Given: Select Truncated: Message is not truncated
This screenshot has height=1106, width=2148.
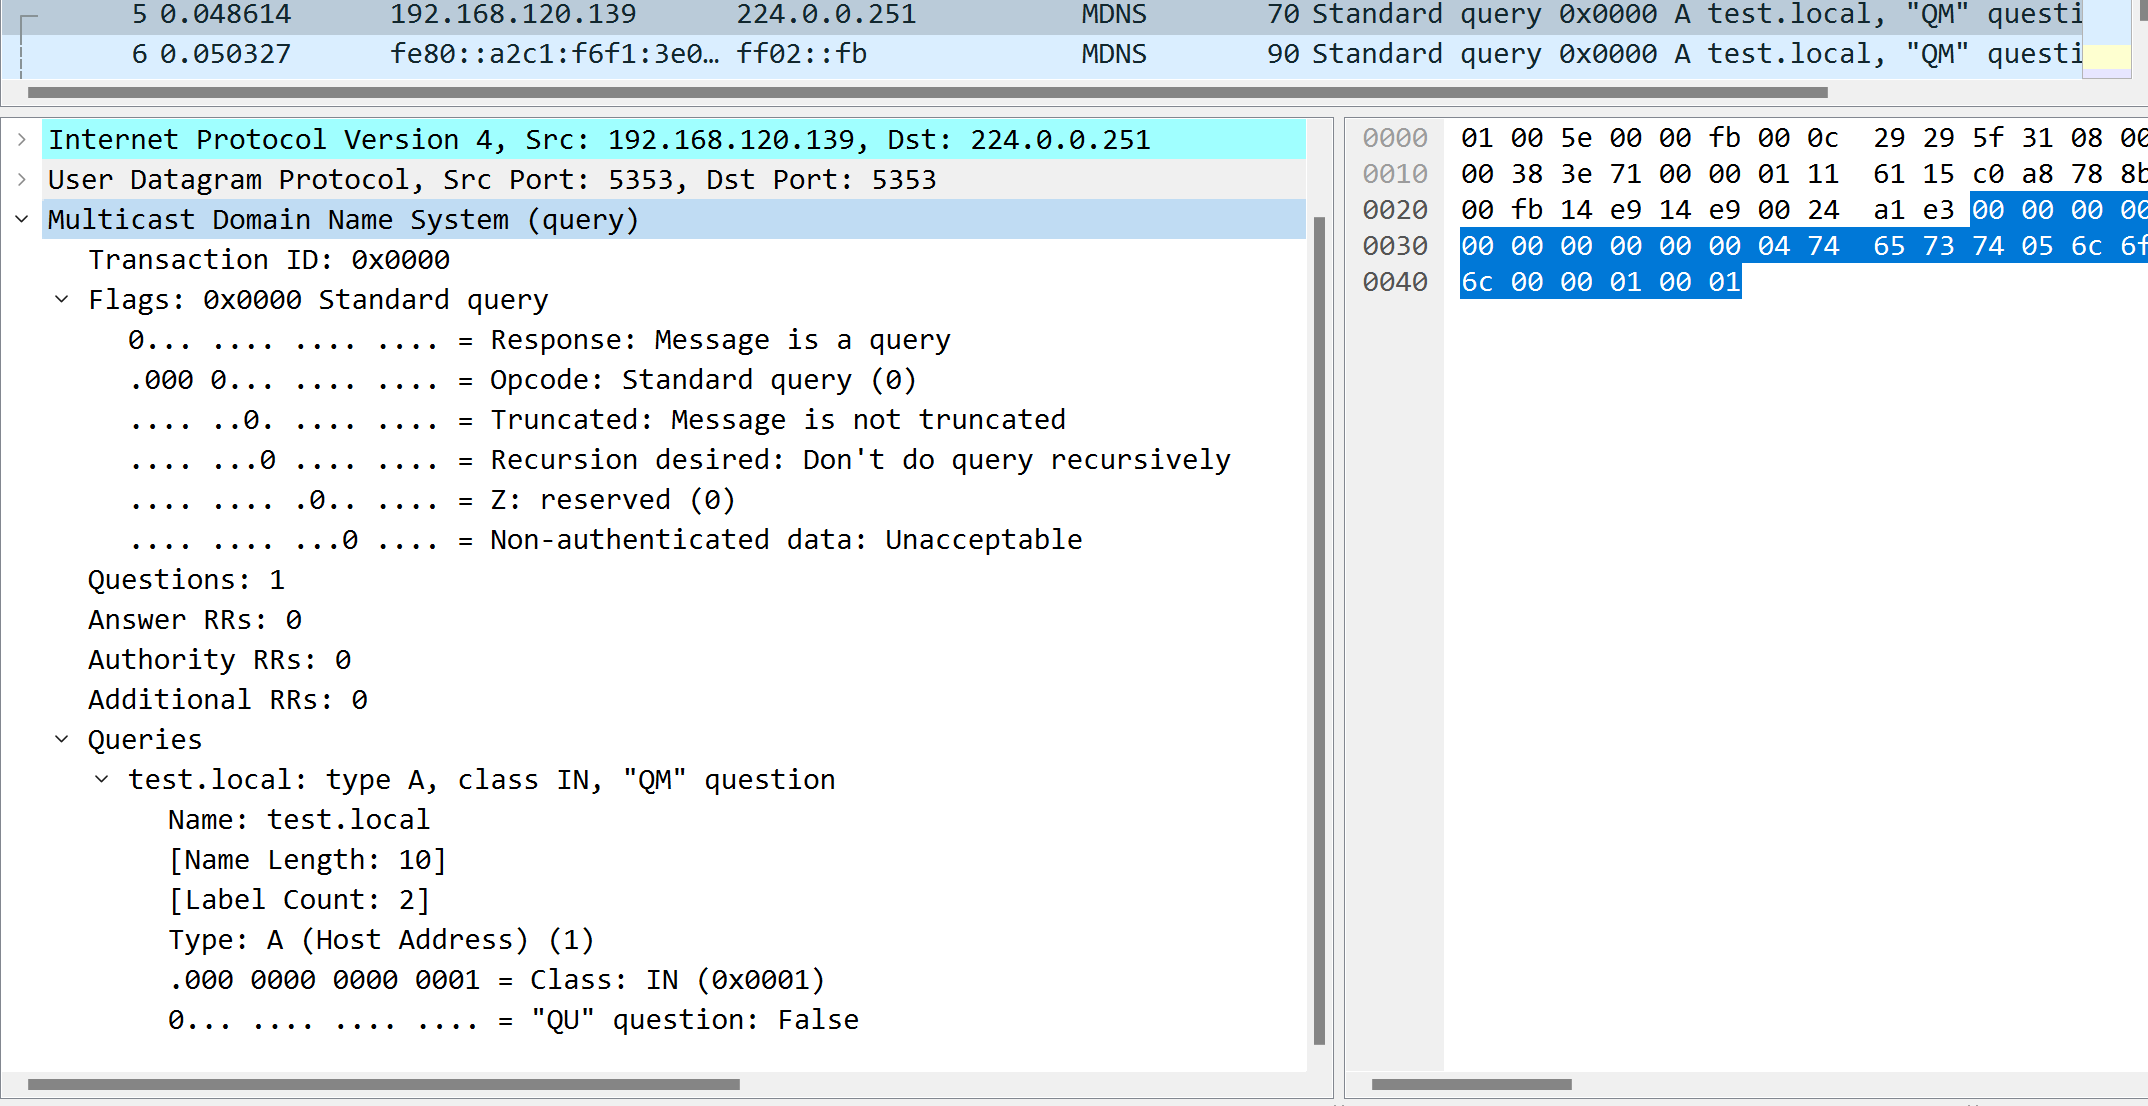Looking at the screenshot, I should click(x=597, y=420).
